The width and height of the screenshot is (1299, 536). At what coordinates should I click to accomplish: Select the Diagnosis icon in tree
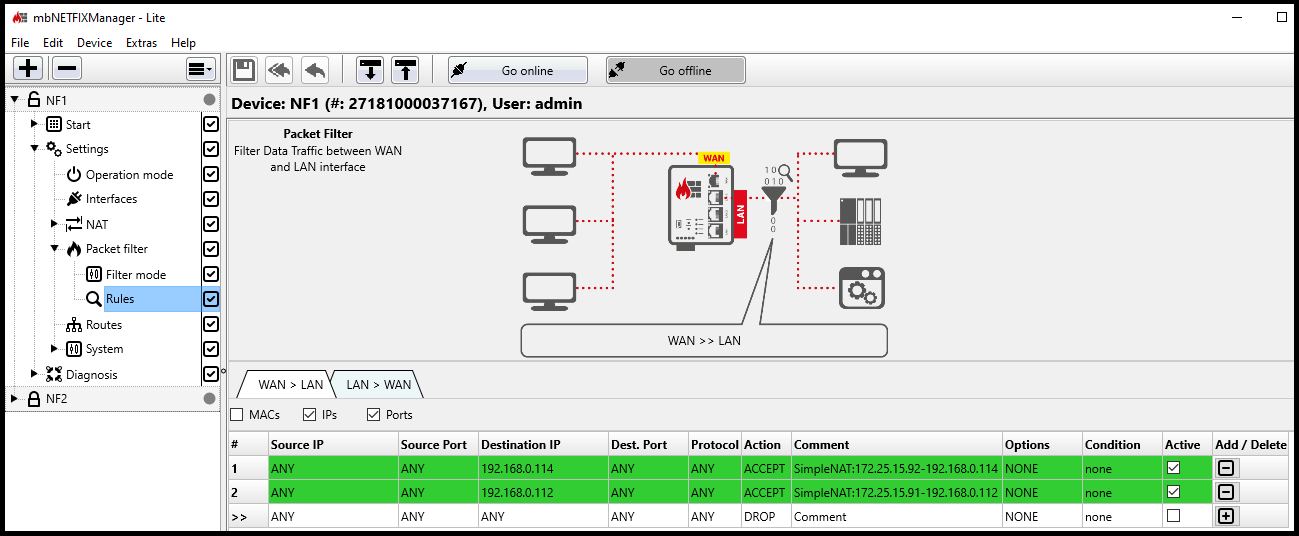[54, 374]
